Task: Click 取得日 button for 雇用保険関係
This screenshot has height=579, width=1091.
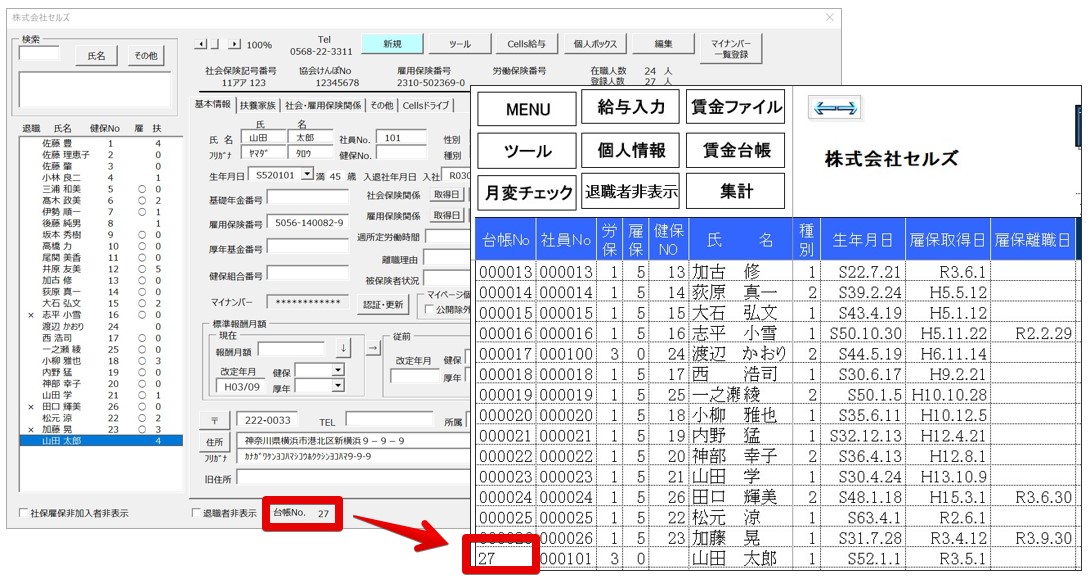Action: (447, 216)
